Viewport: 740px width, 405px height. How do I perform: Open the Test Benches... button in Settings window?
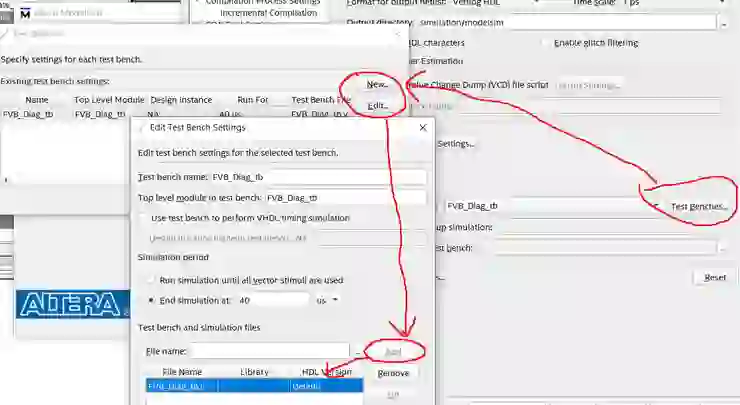click(699, 206)
